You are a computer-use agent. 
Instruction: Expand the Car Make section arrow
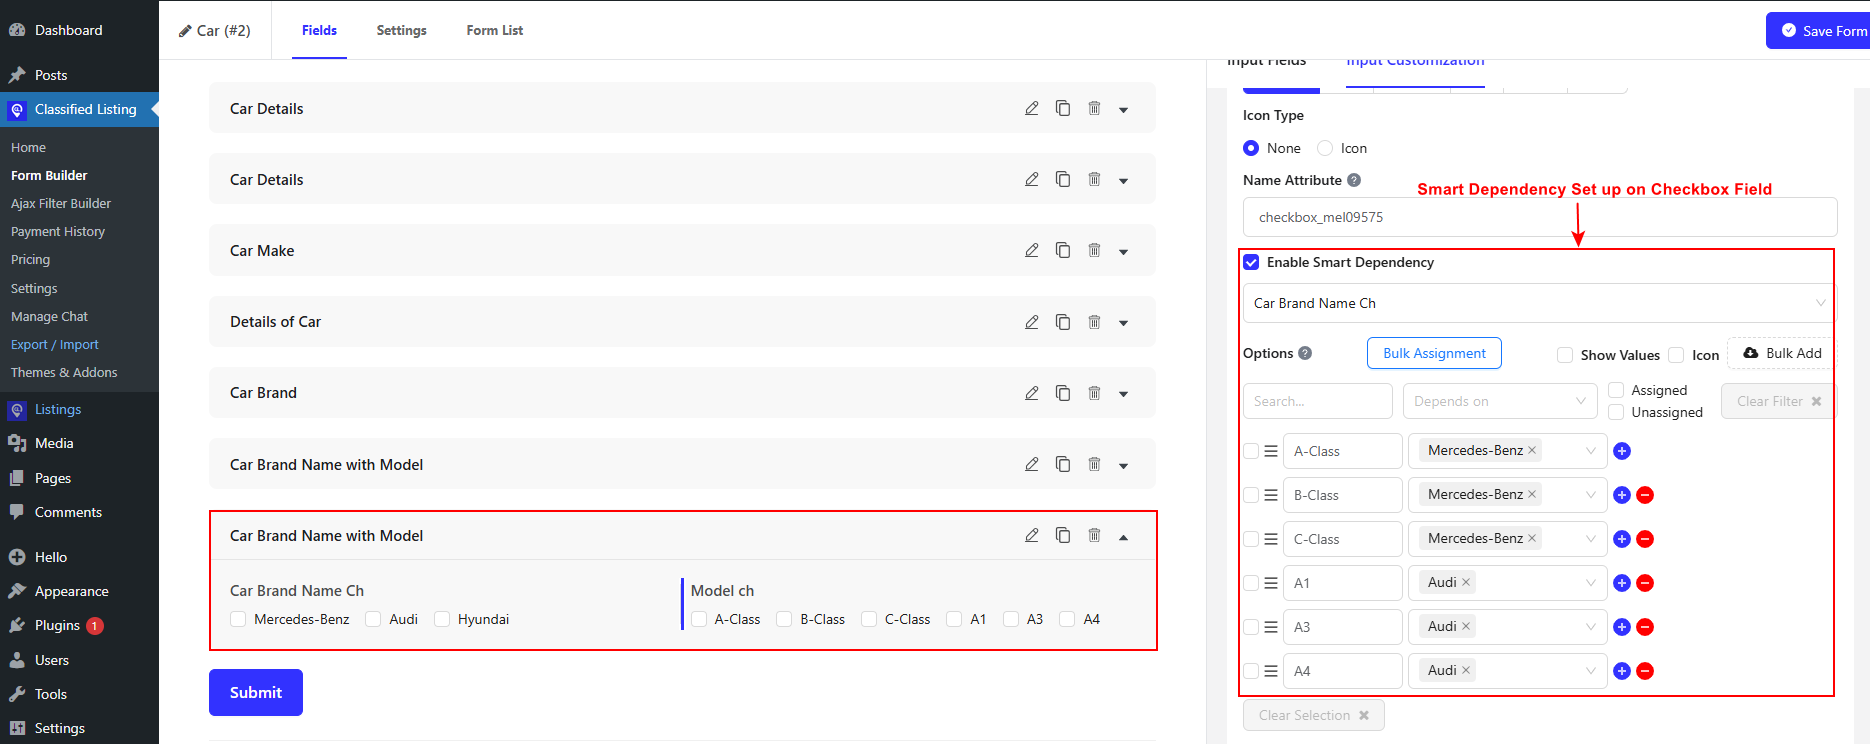point(1124,252)
